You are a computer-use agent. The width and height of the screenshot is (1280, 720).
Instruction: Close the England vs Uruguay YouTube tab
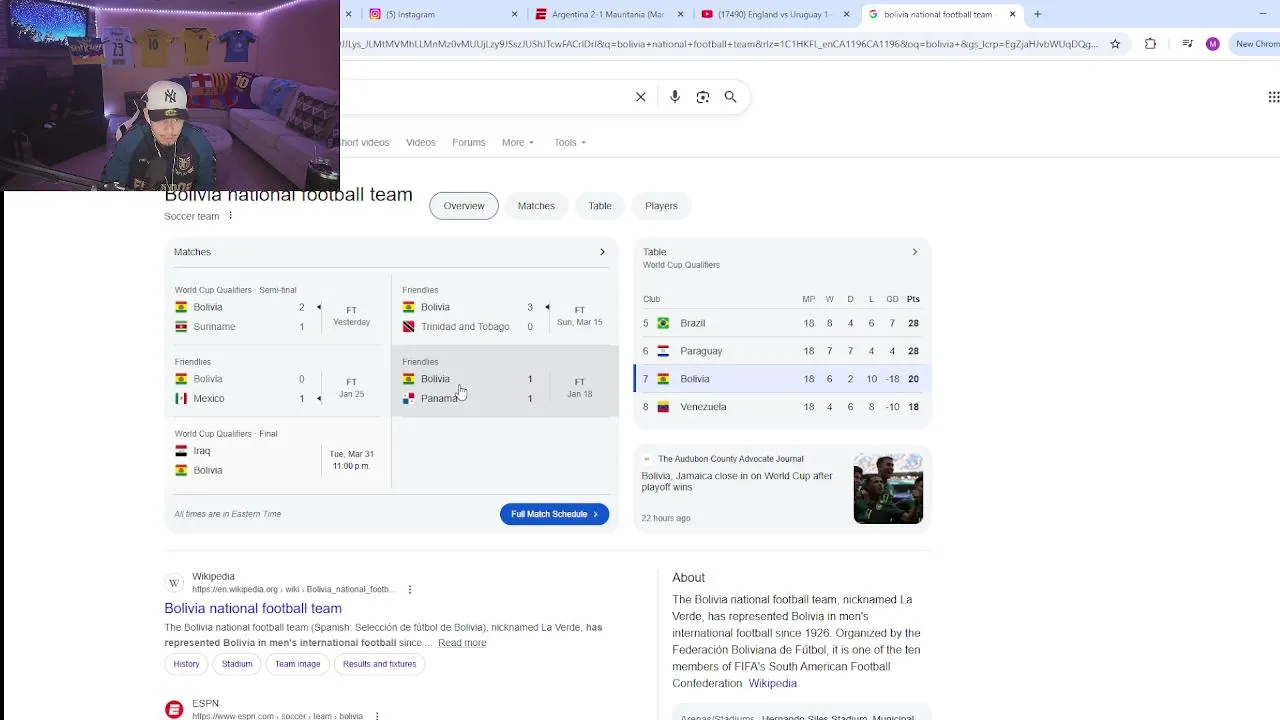pos(847,14)
